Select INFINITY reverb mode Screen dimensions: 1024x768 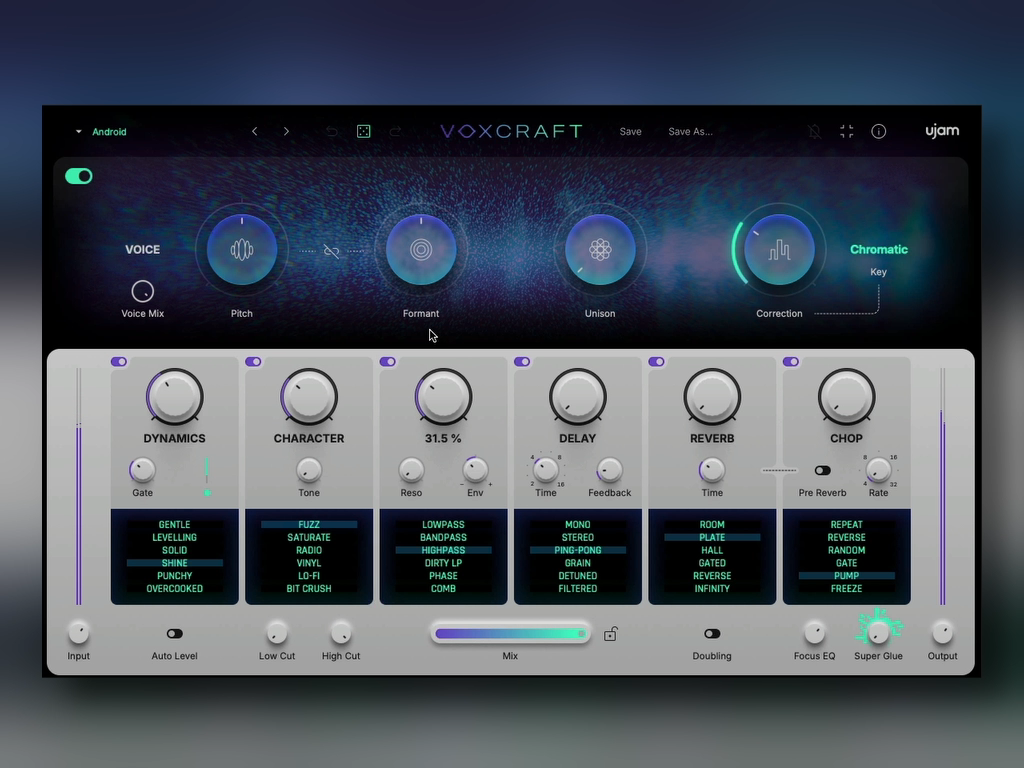[712, 588]
